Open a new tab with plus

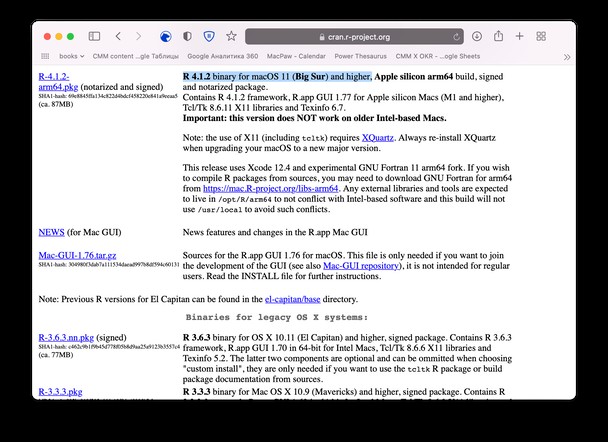point(519,36)
